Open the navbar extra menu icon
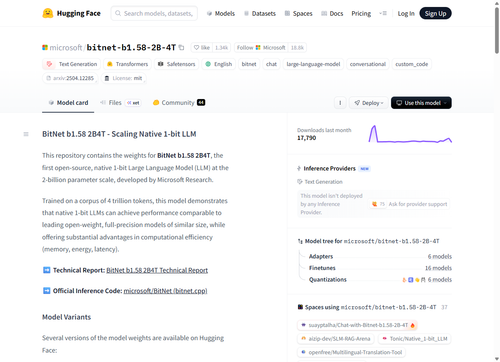Screen dimensions: 500x362 [x=383, y=13]
